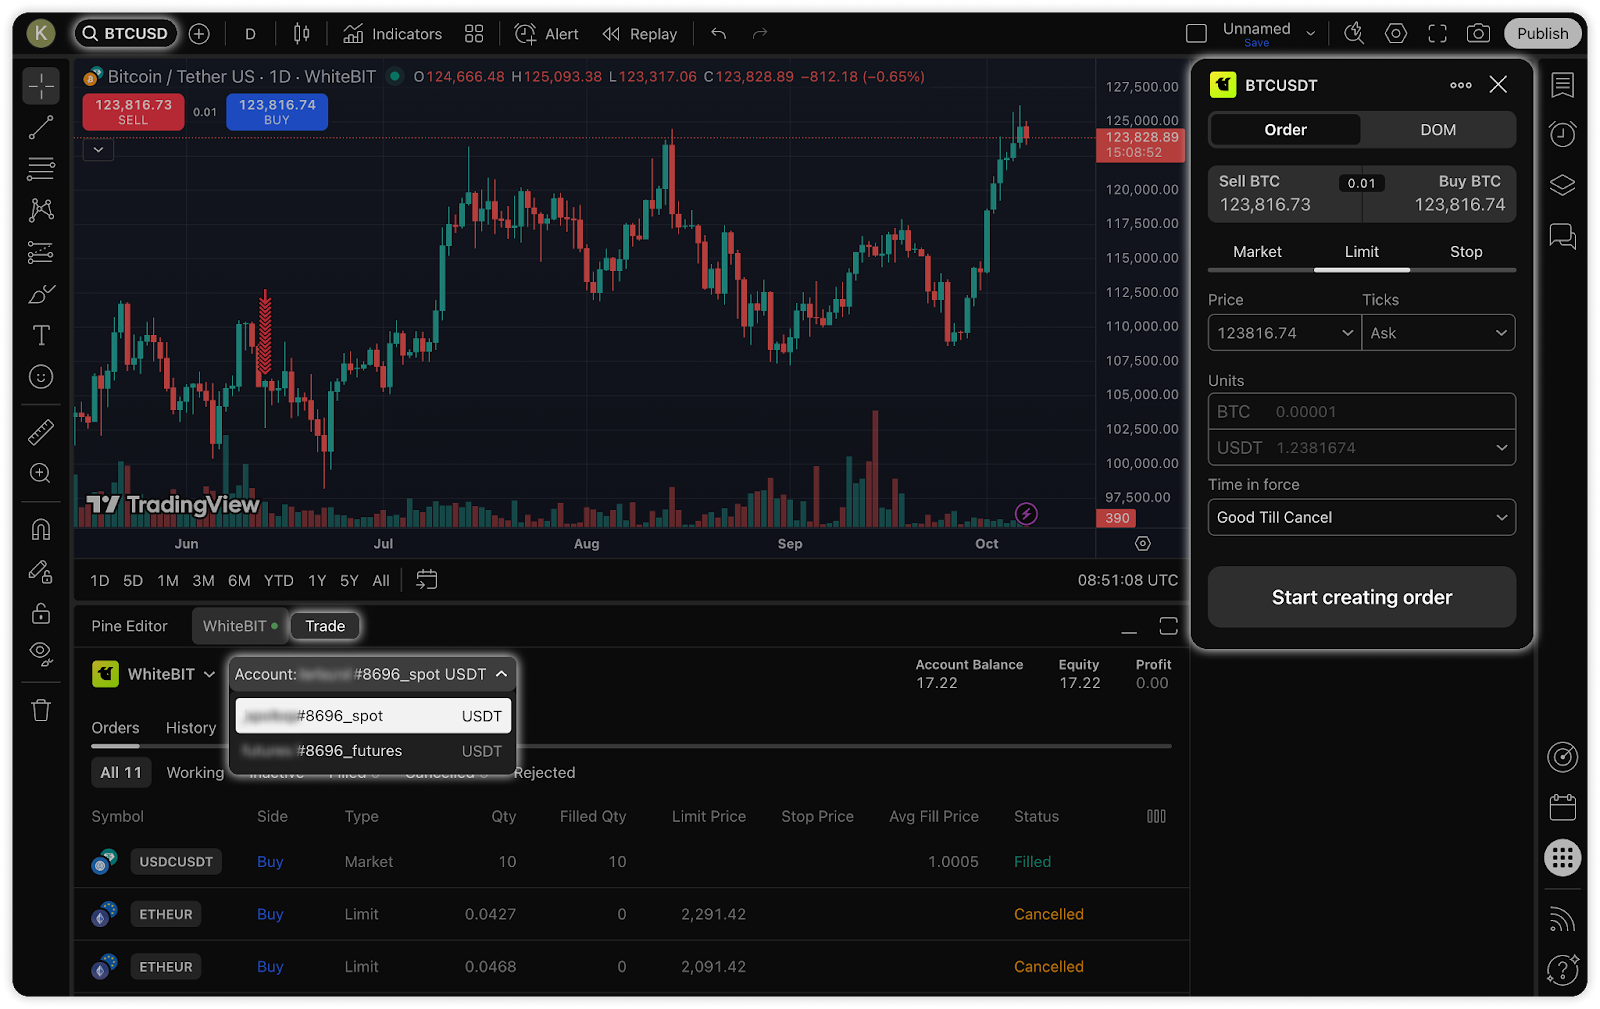1600x1009 pixels.
Task: Select the Text tool in left toolbar
Action: pos(41,335)
